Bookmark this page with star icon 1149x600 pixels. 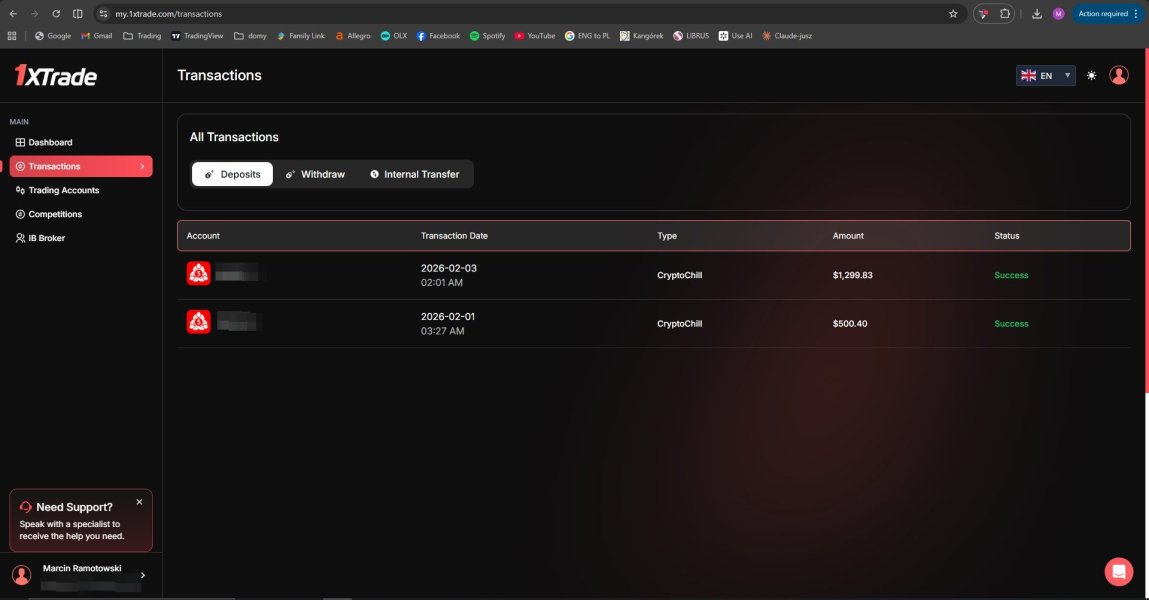[x=953, y=14]
